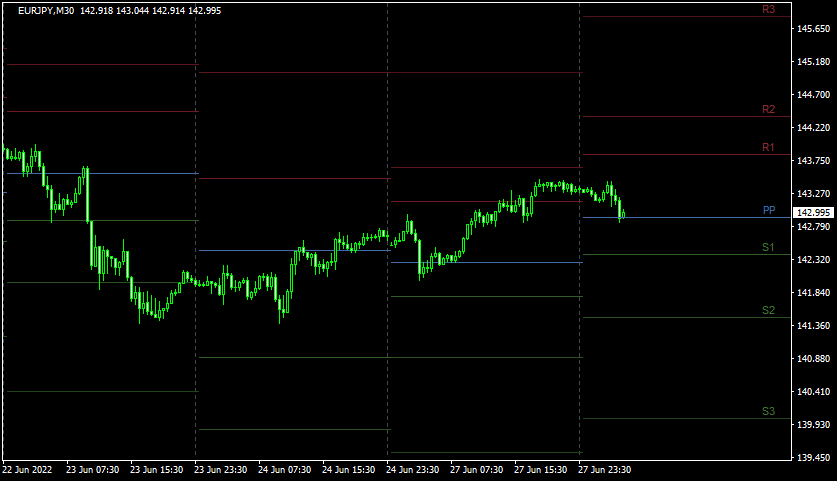Select the PP pivot point label
837x481 pixels.
coord(769,210)
